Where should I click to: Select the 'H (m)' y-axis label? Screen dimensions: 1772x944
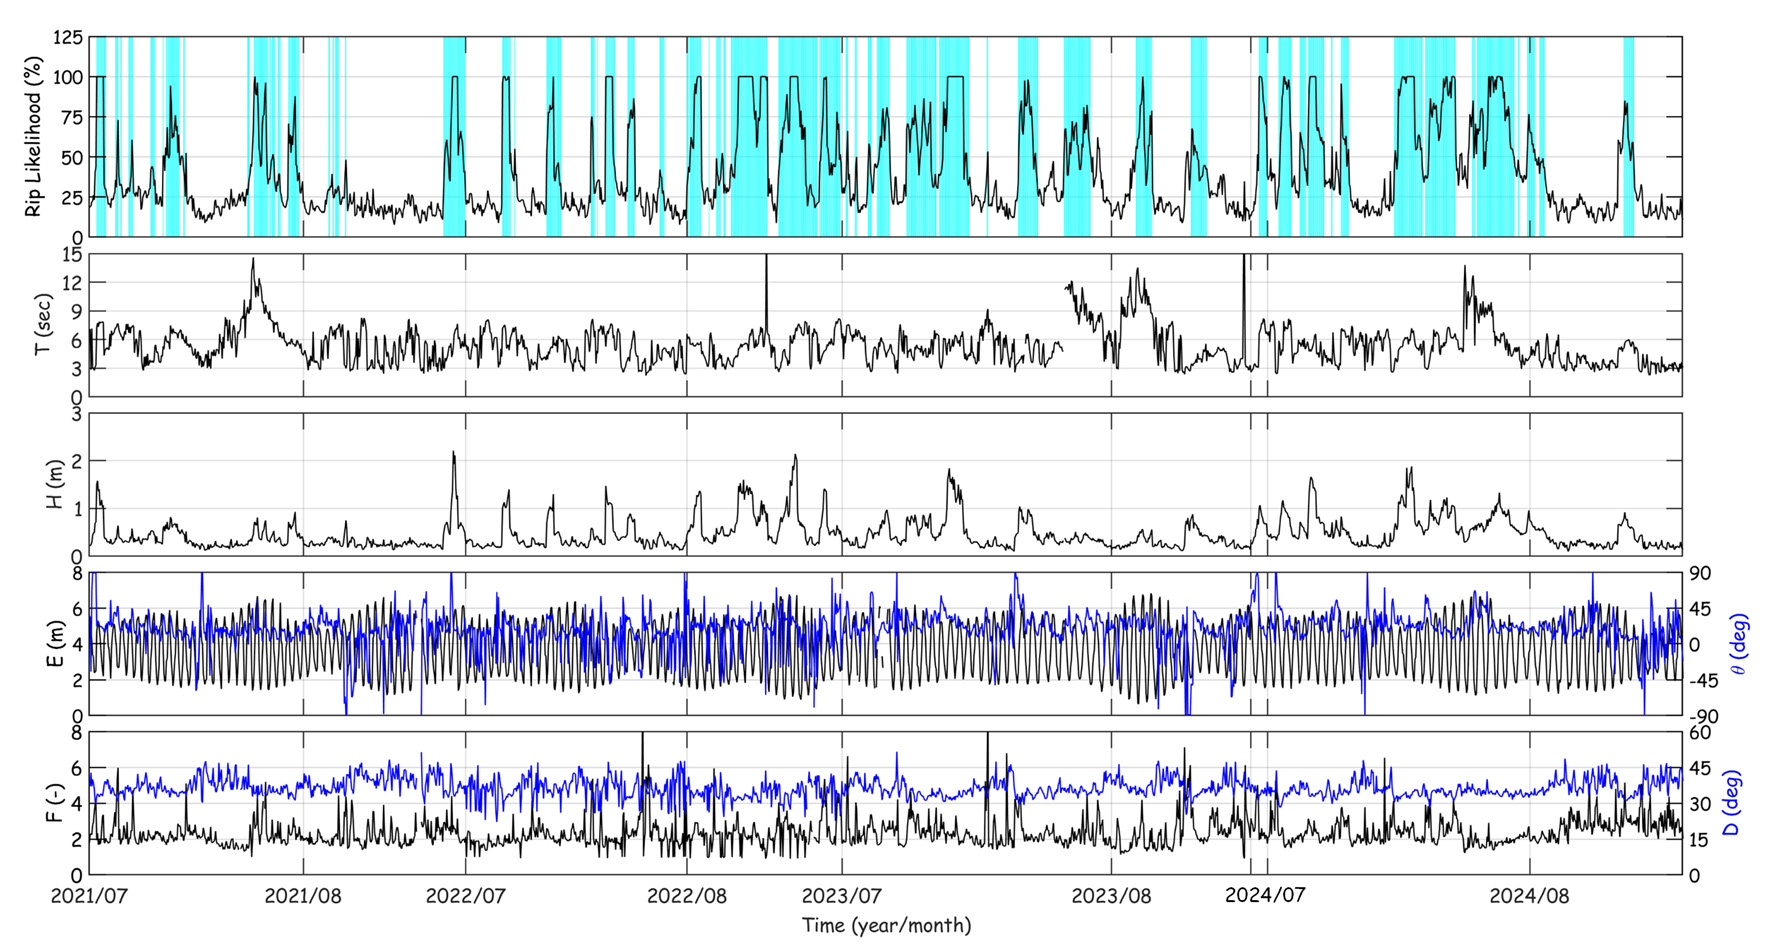[x=54, y=484]
